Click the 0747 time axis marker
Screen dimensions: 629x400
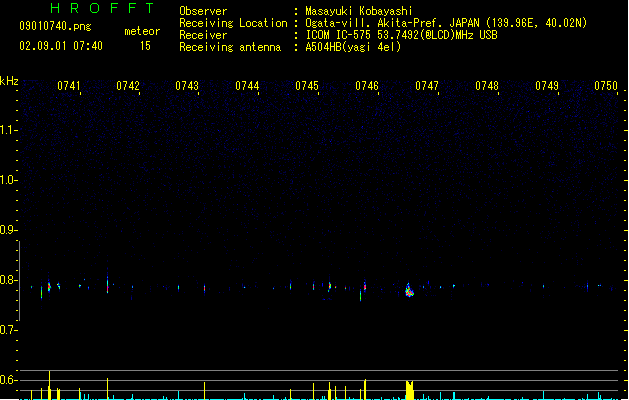(427, 86)
